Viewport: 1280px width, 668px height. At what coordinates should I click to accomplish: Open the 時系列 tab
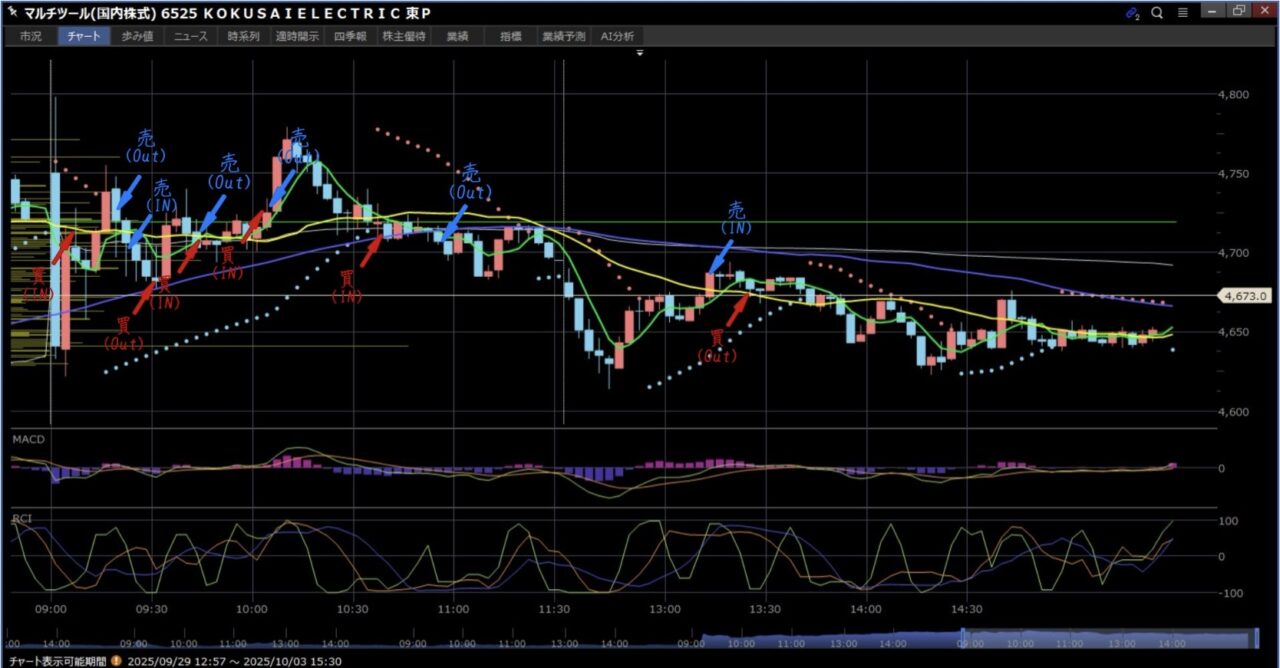pos(243,36)
